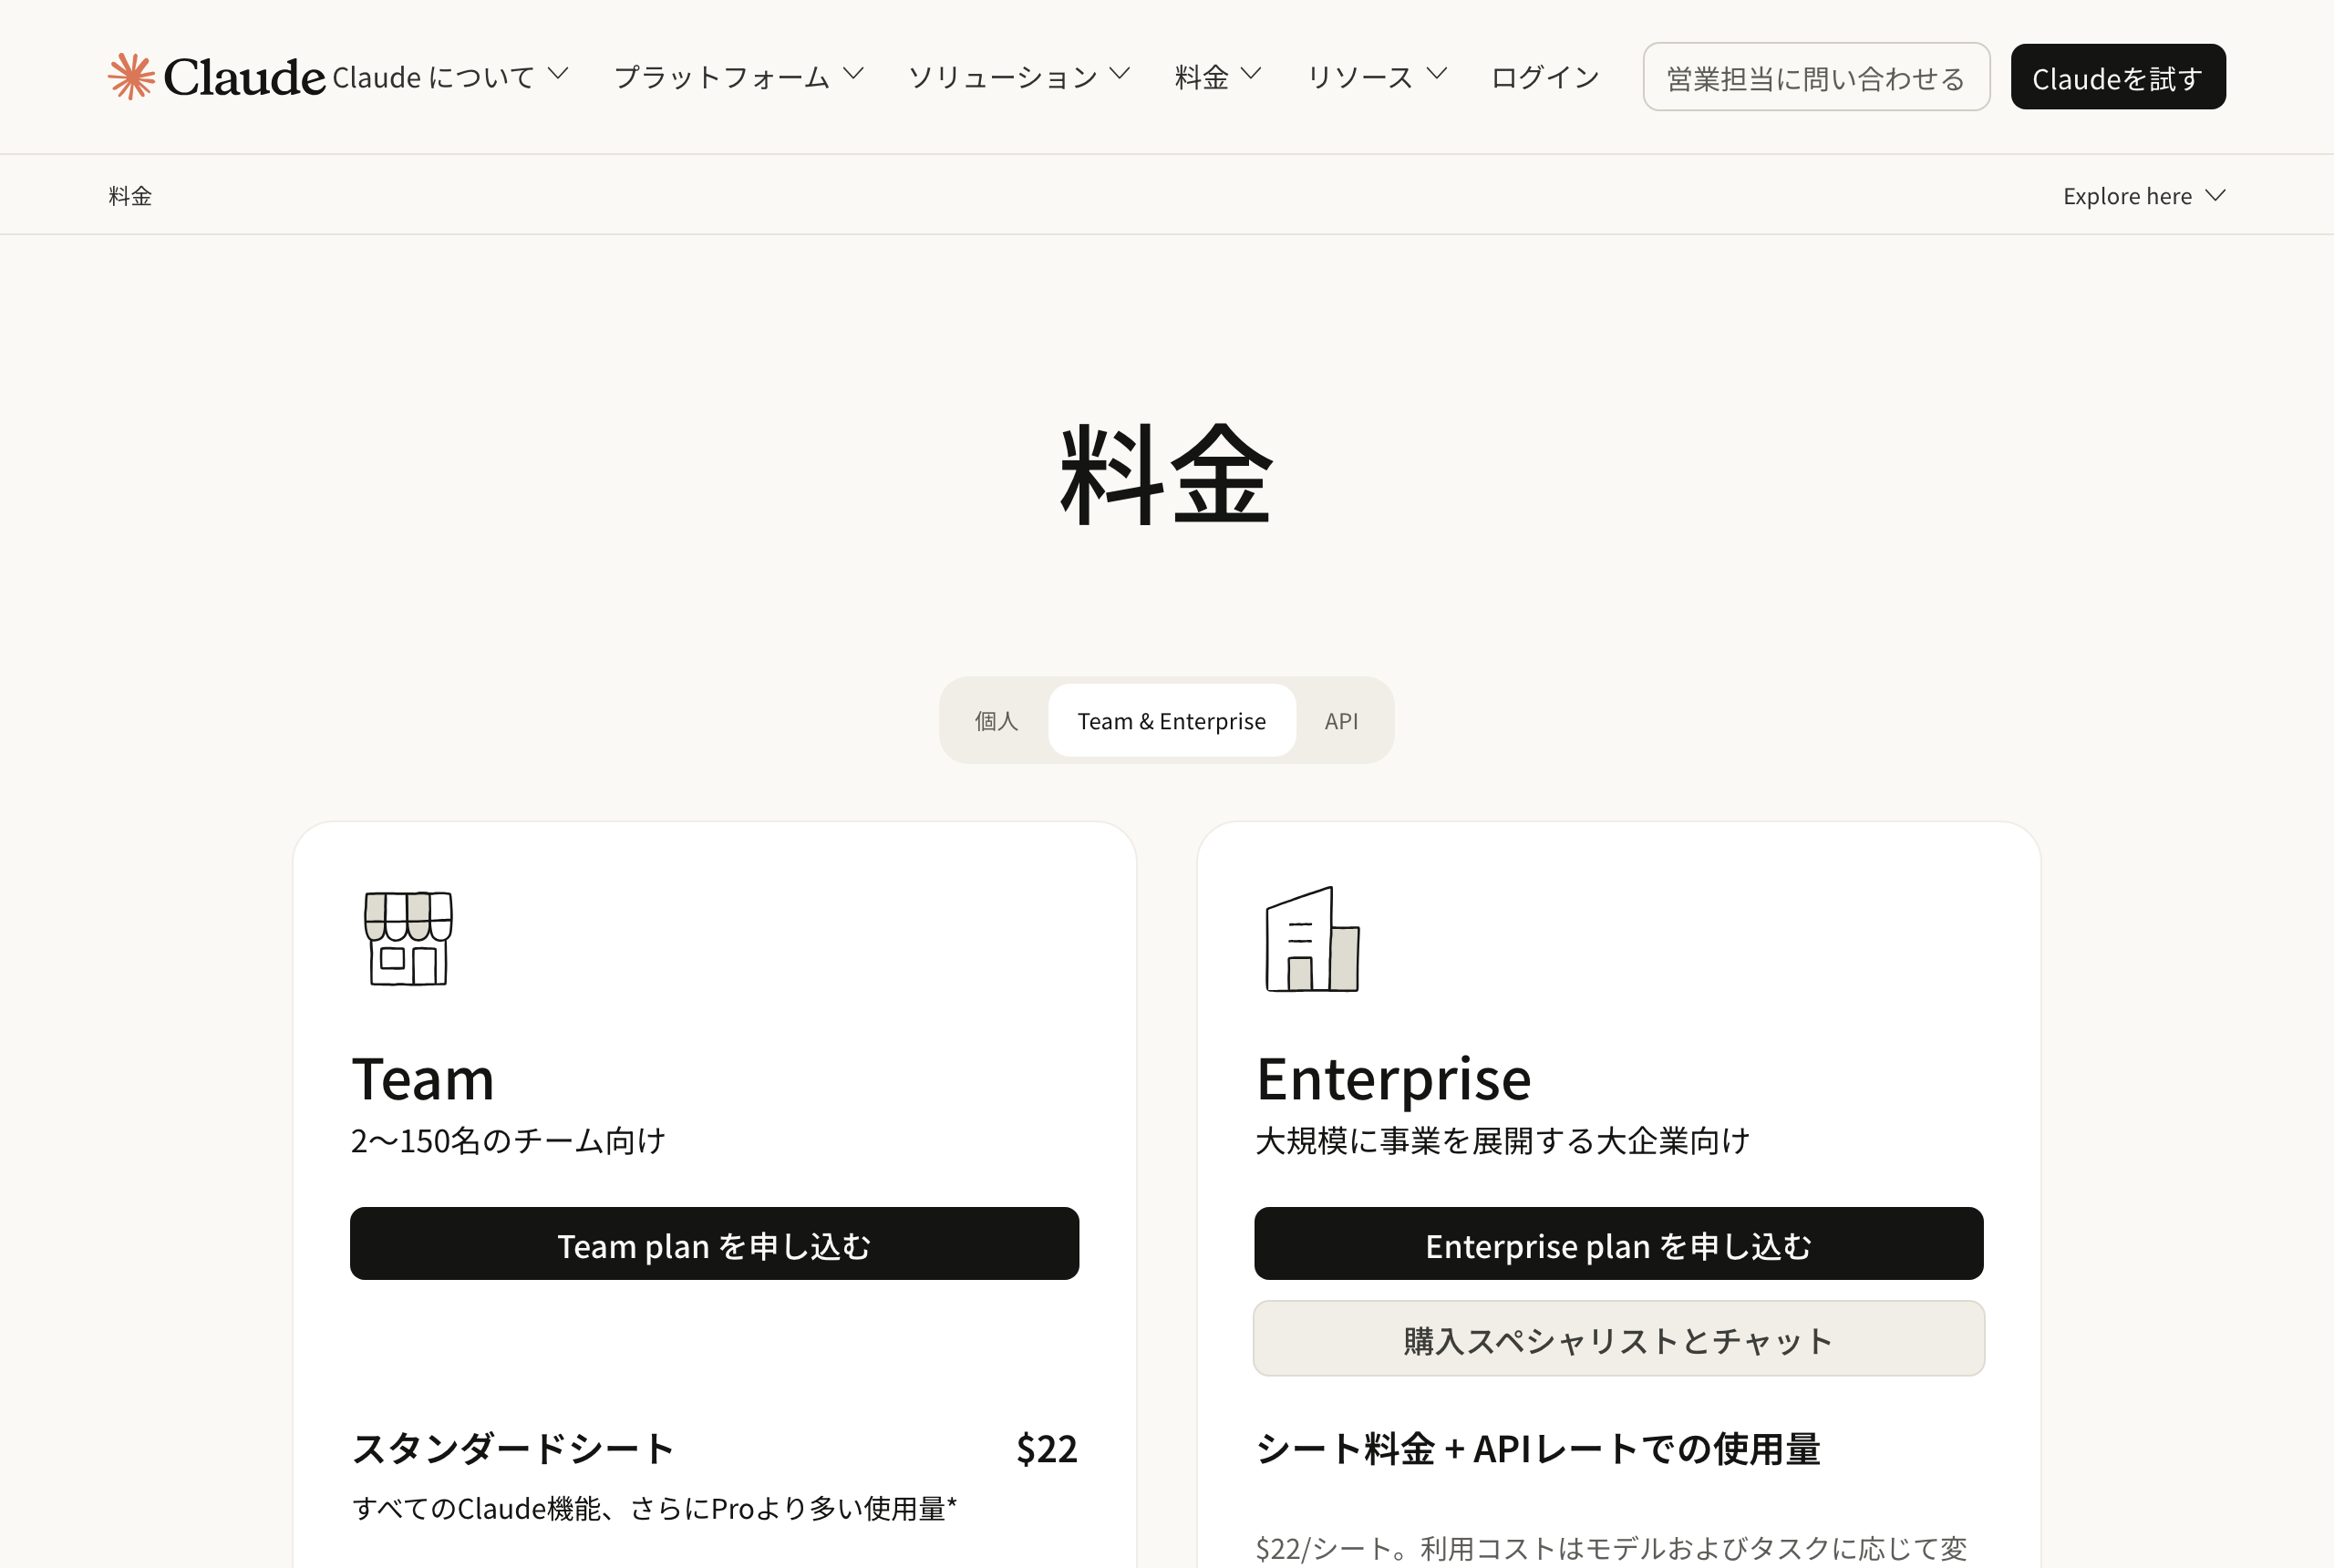Click the 'Team' plan title
The image size is (2334, 1568).
click(423, 1079)
